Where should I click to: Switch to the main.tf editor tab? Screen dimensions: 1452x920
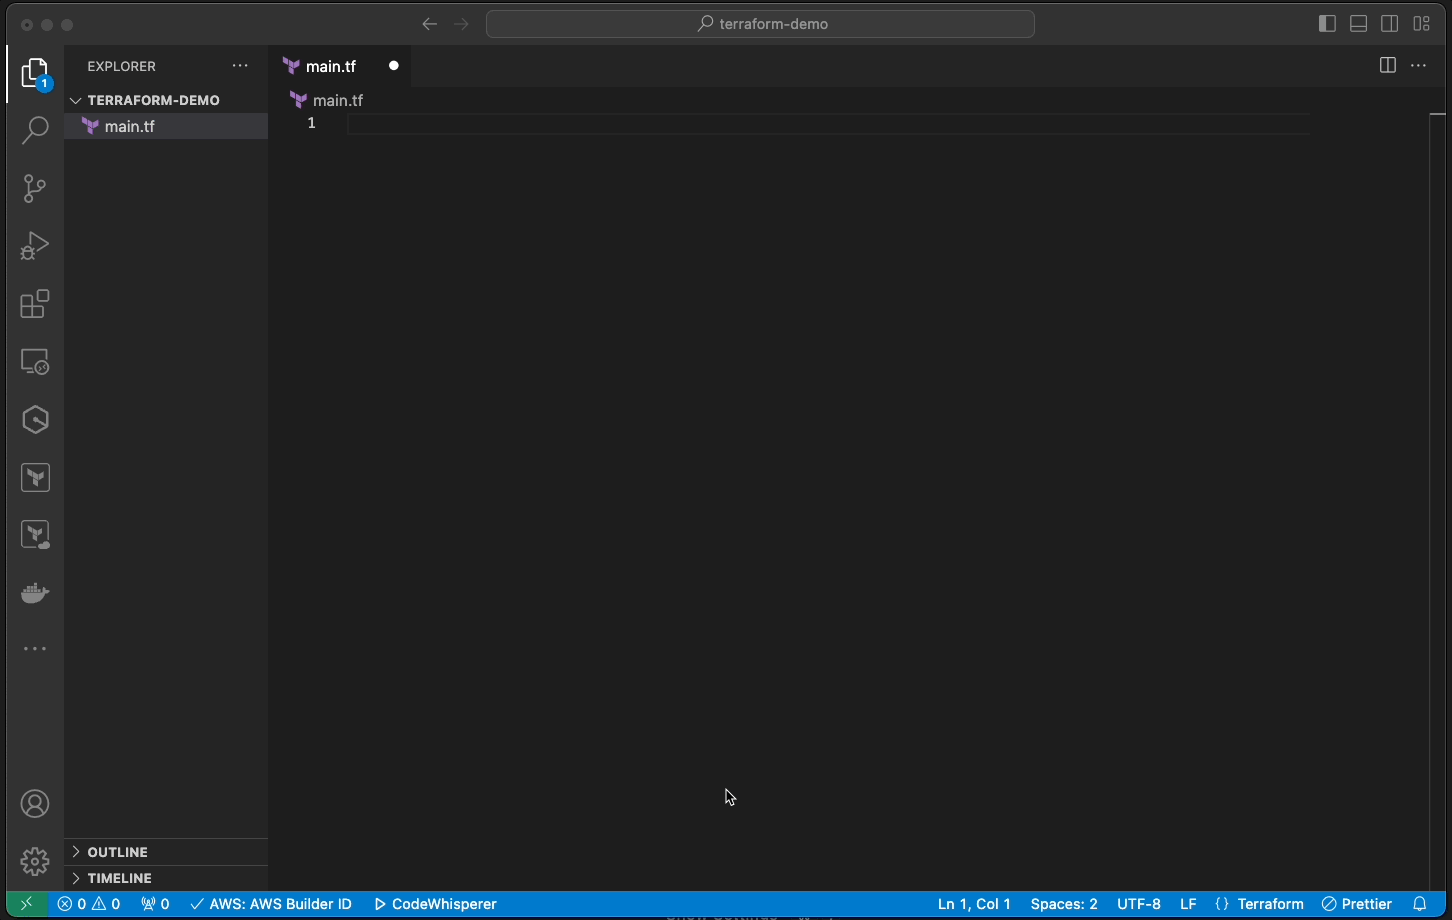pyautogui.click(x=330, y=65)
